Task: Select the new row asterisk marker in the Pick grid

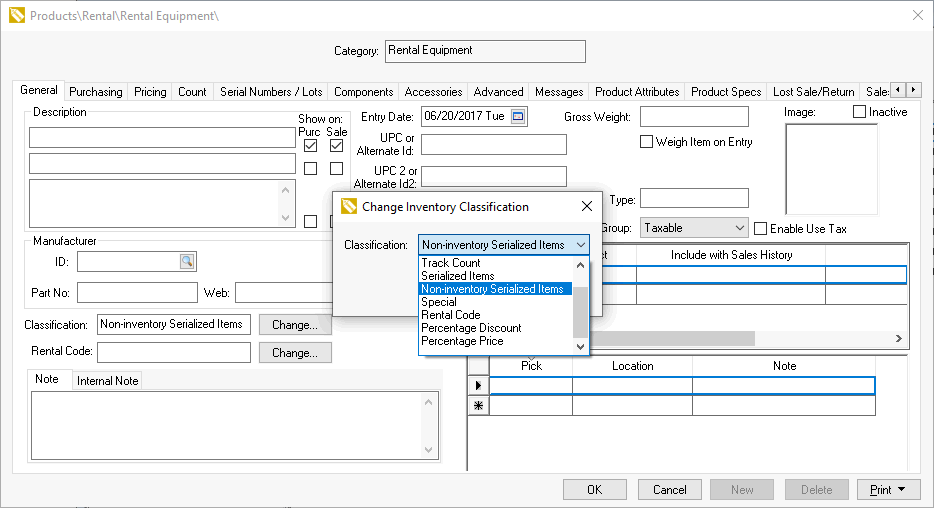Action: (479, 406)
